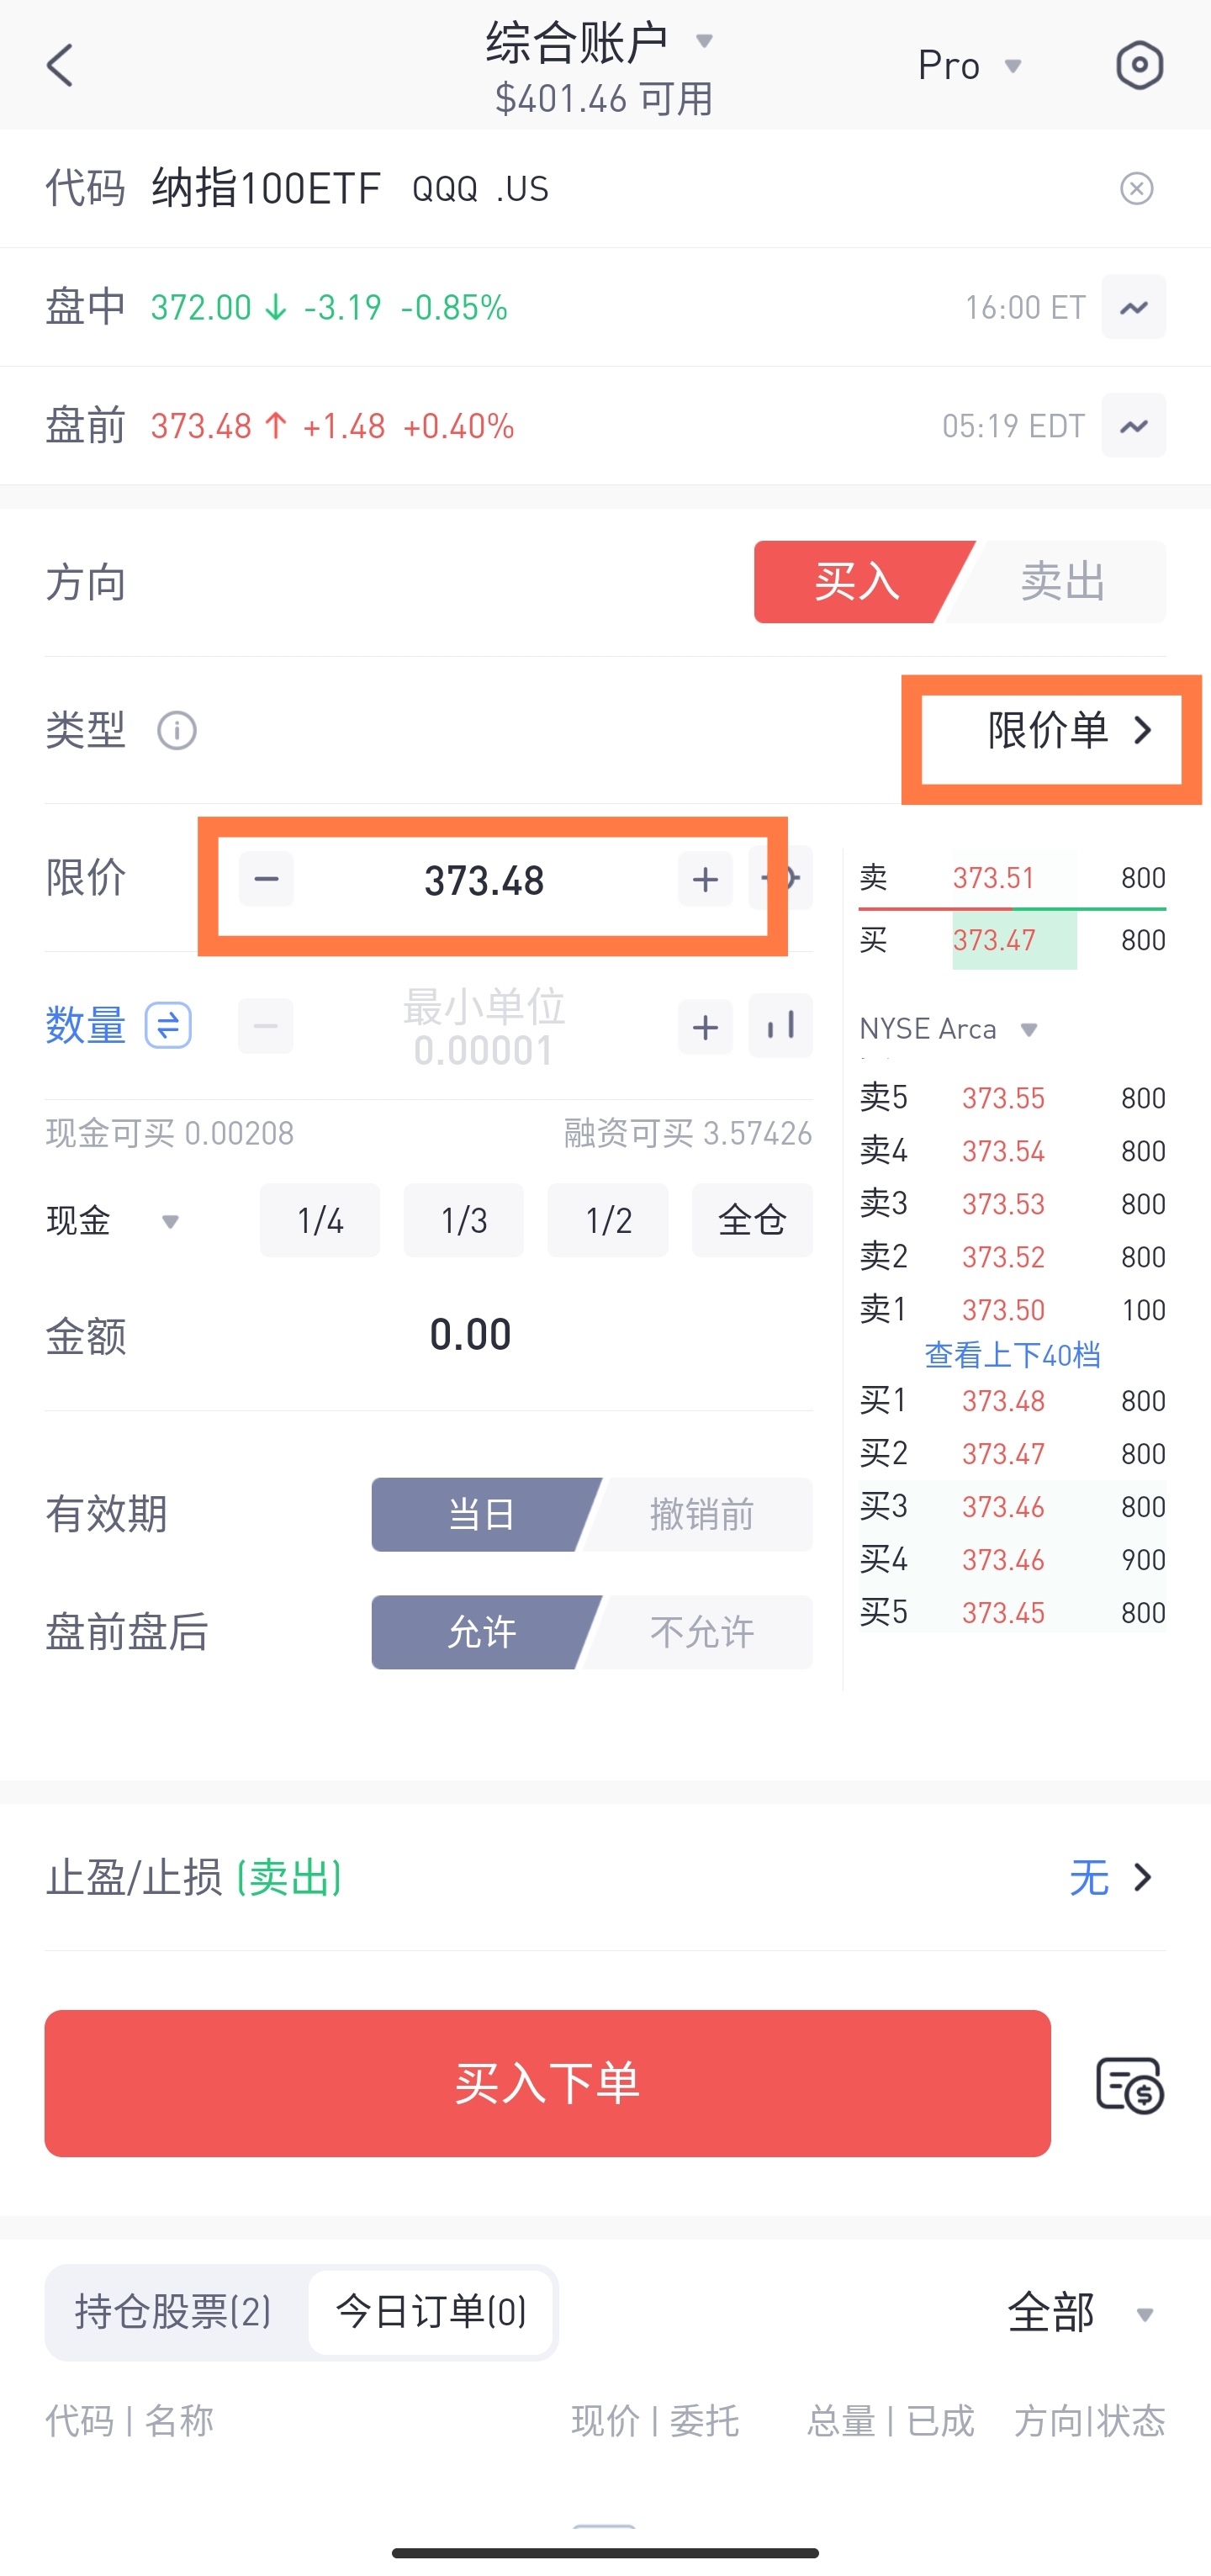Increase limit price with plus stepper
This screenshot has width=1211, height=2576.
coord(705,879)
